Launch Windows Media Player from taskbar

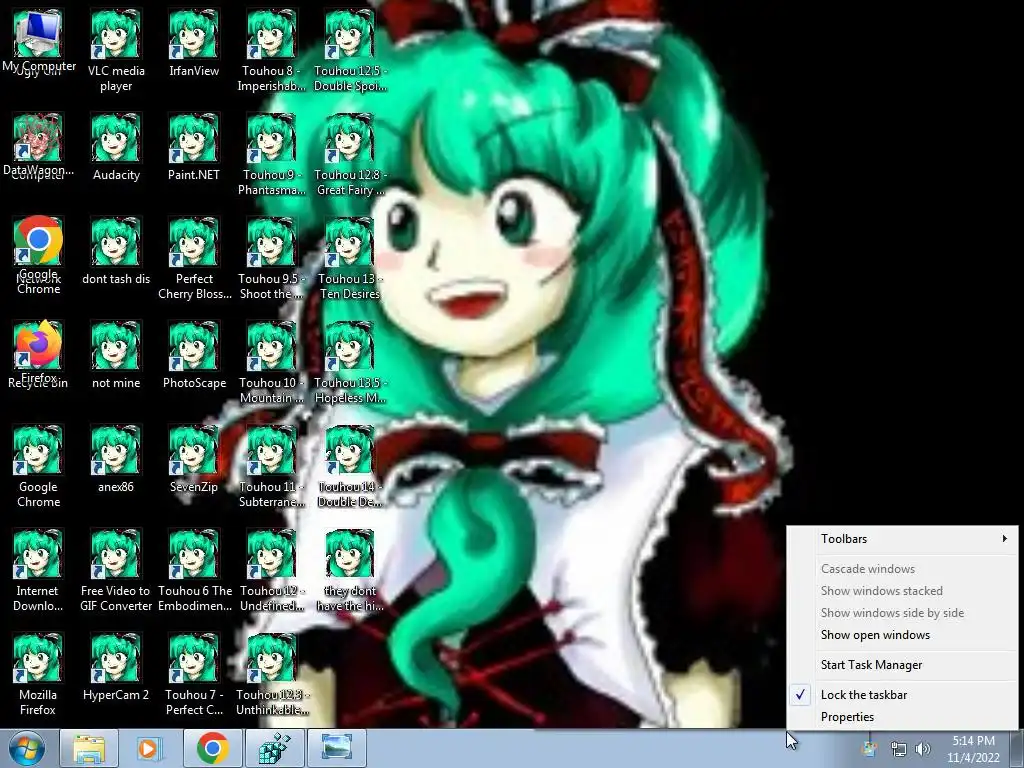point(150,748)
